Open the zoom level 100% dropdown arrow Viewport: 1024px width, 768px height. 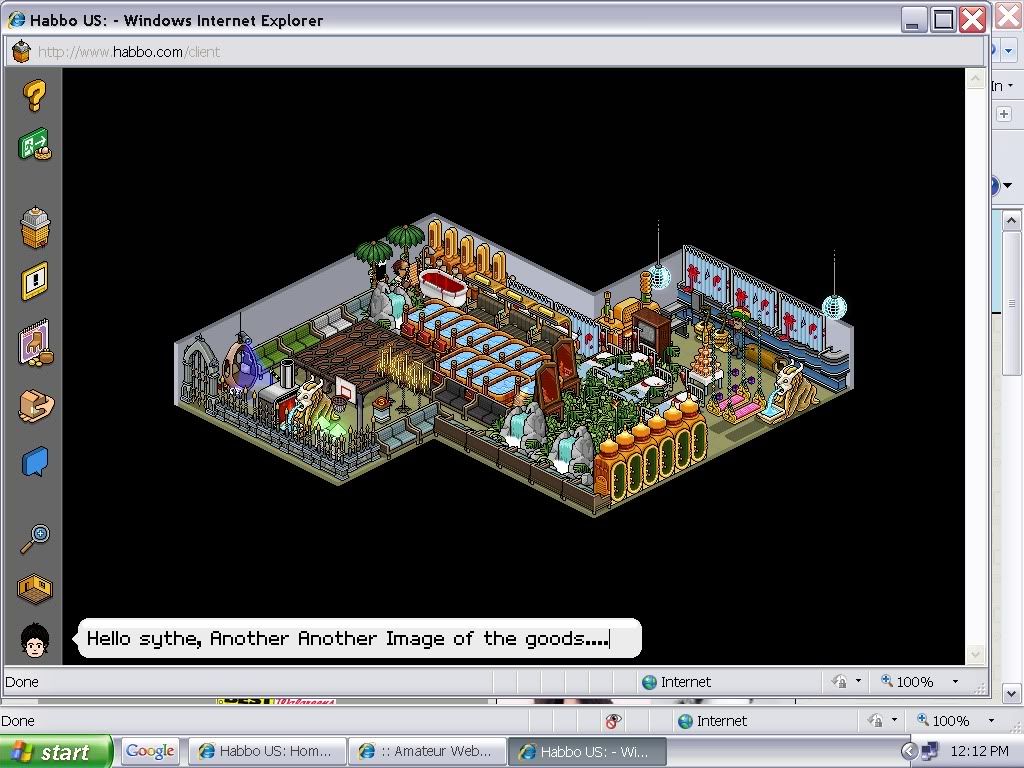[x=955, y=682]
